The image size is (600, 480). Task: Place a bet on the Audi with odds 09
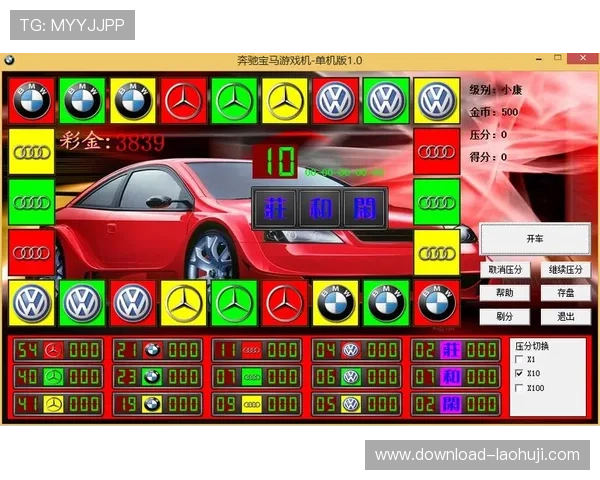[252, 405]
